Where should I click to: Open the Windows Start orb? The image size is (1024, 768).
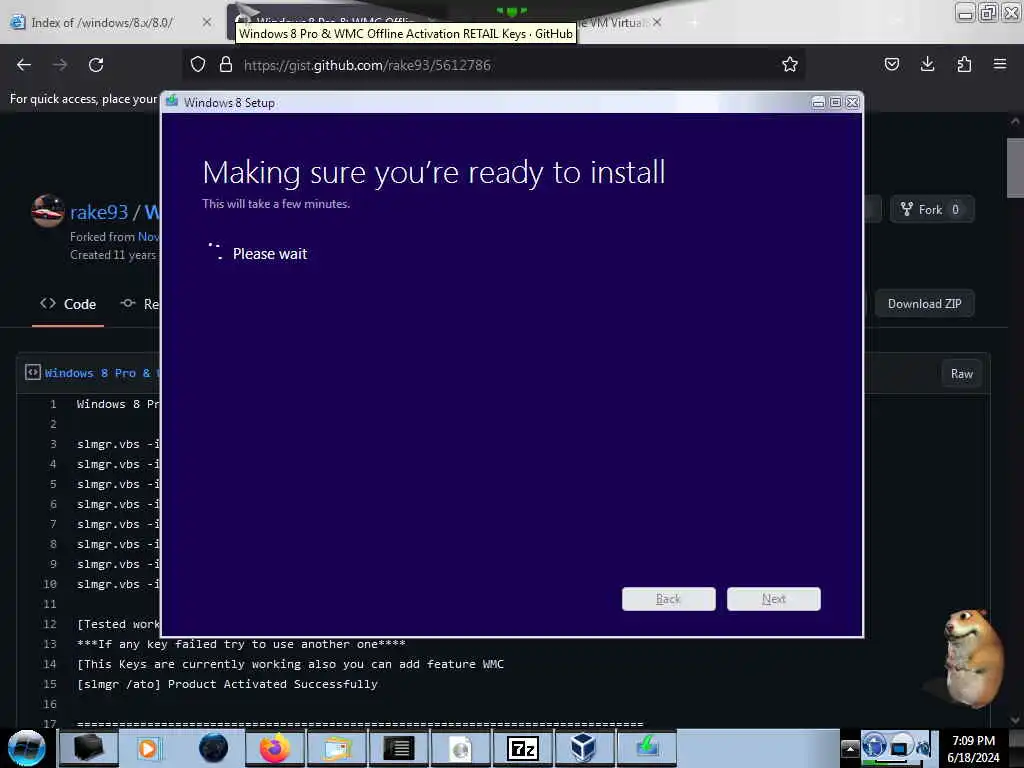click(x=27, y=748)
